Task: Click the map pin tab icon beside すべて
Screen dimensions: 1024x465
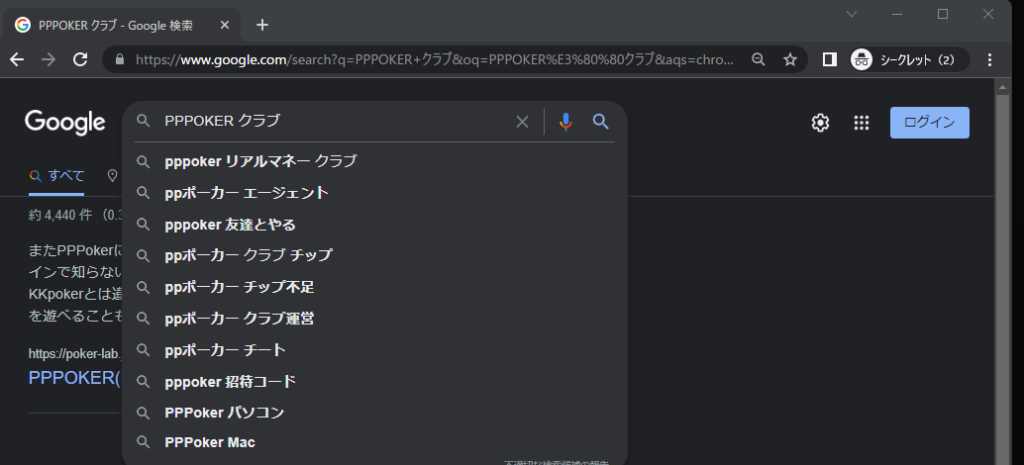Action: click(x=112, y=176)
